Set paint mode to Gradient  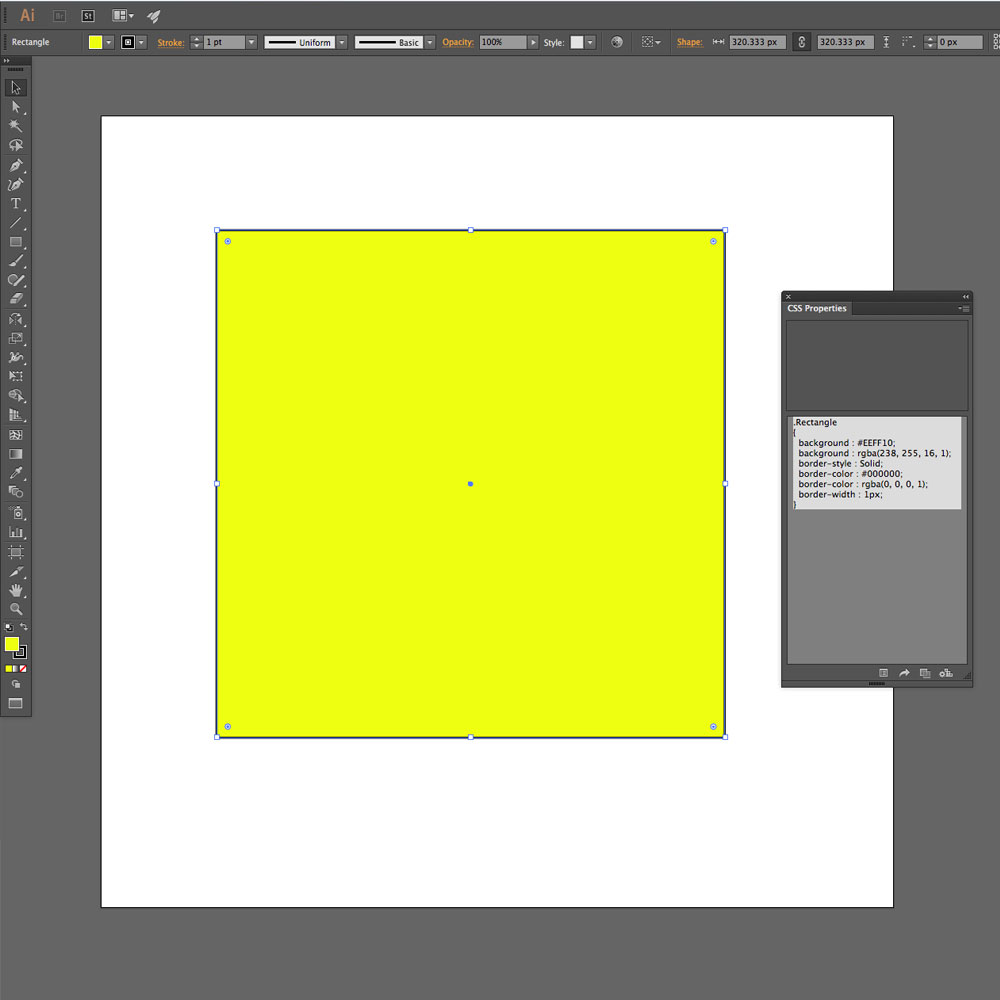[x=16, y=668]
